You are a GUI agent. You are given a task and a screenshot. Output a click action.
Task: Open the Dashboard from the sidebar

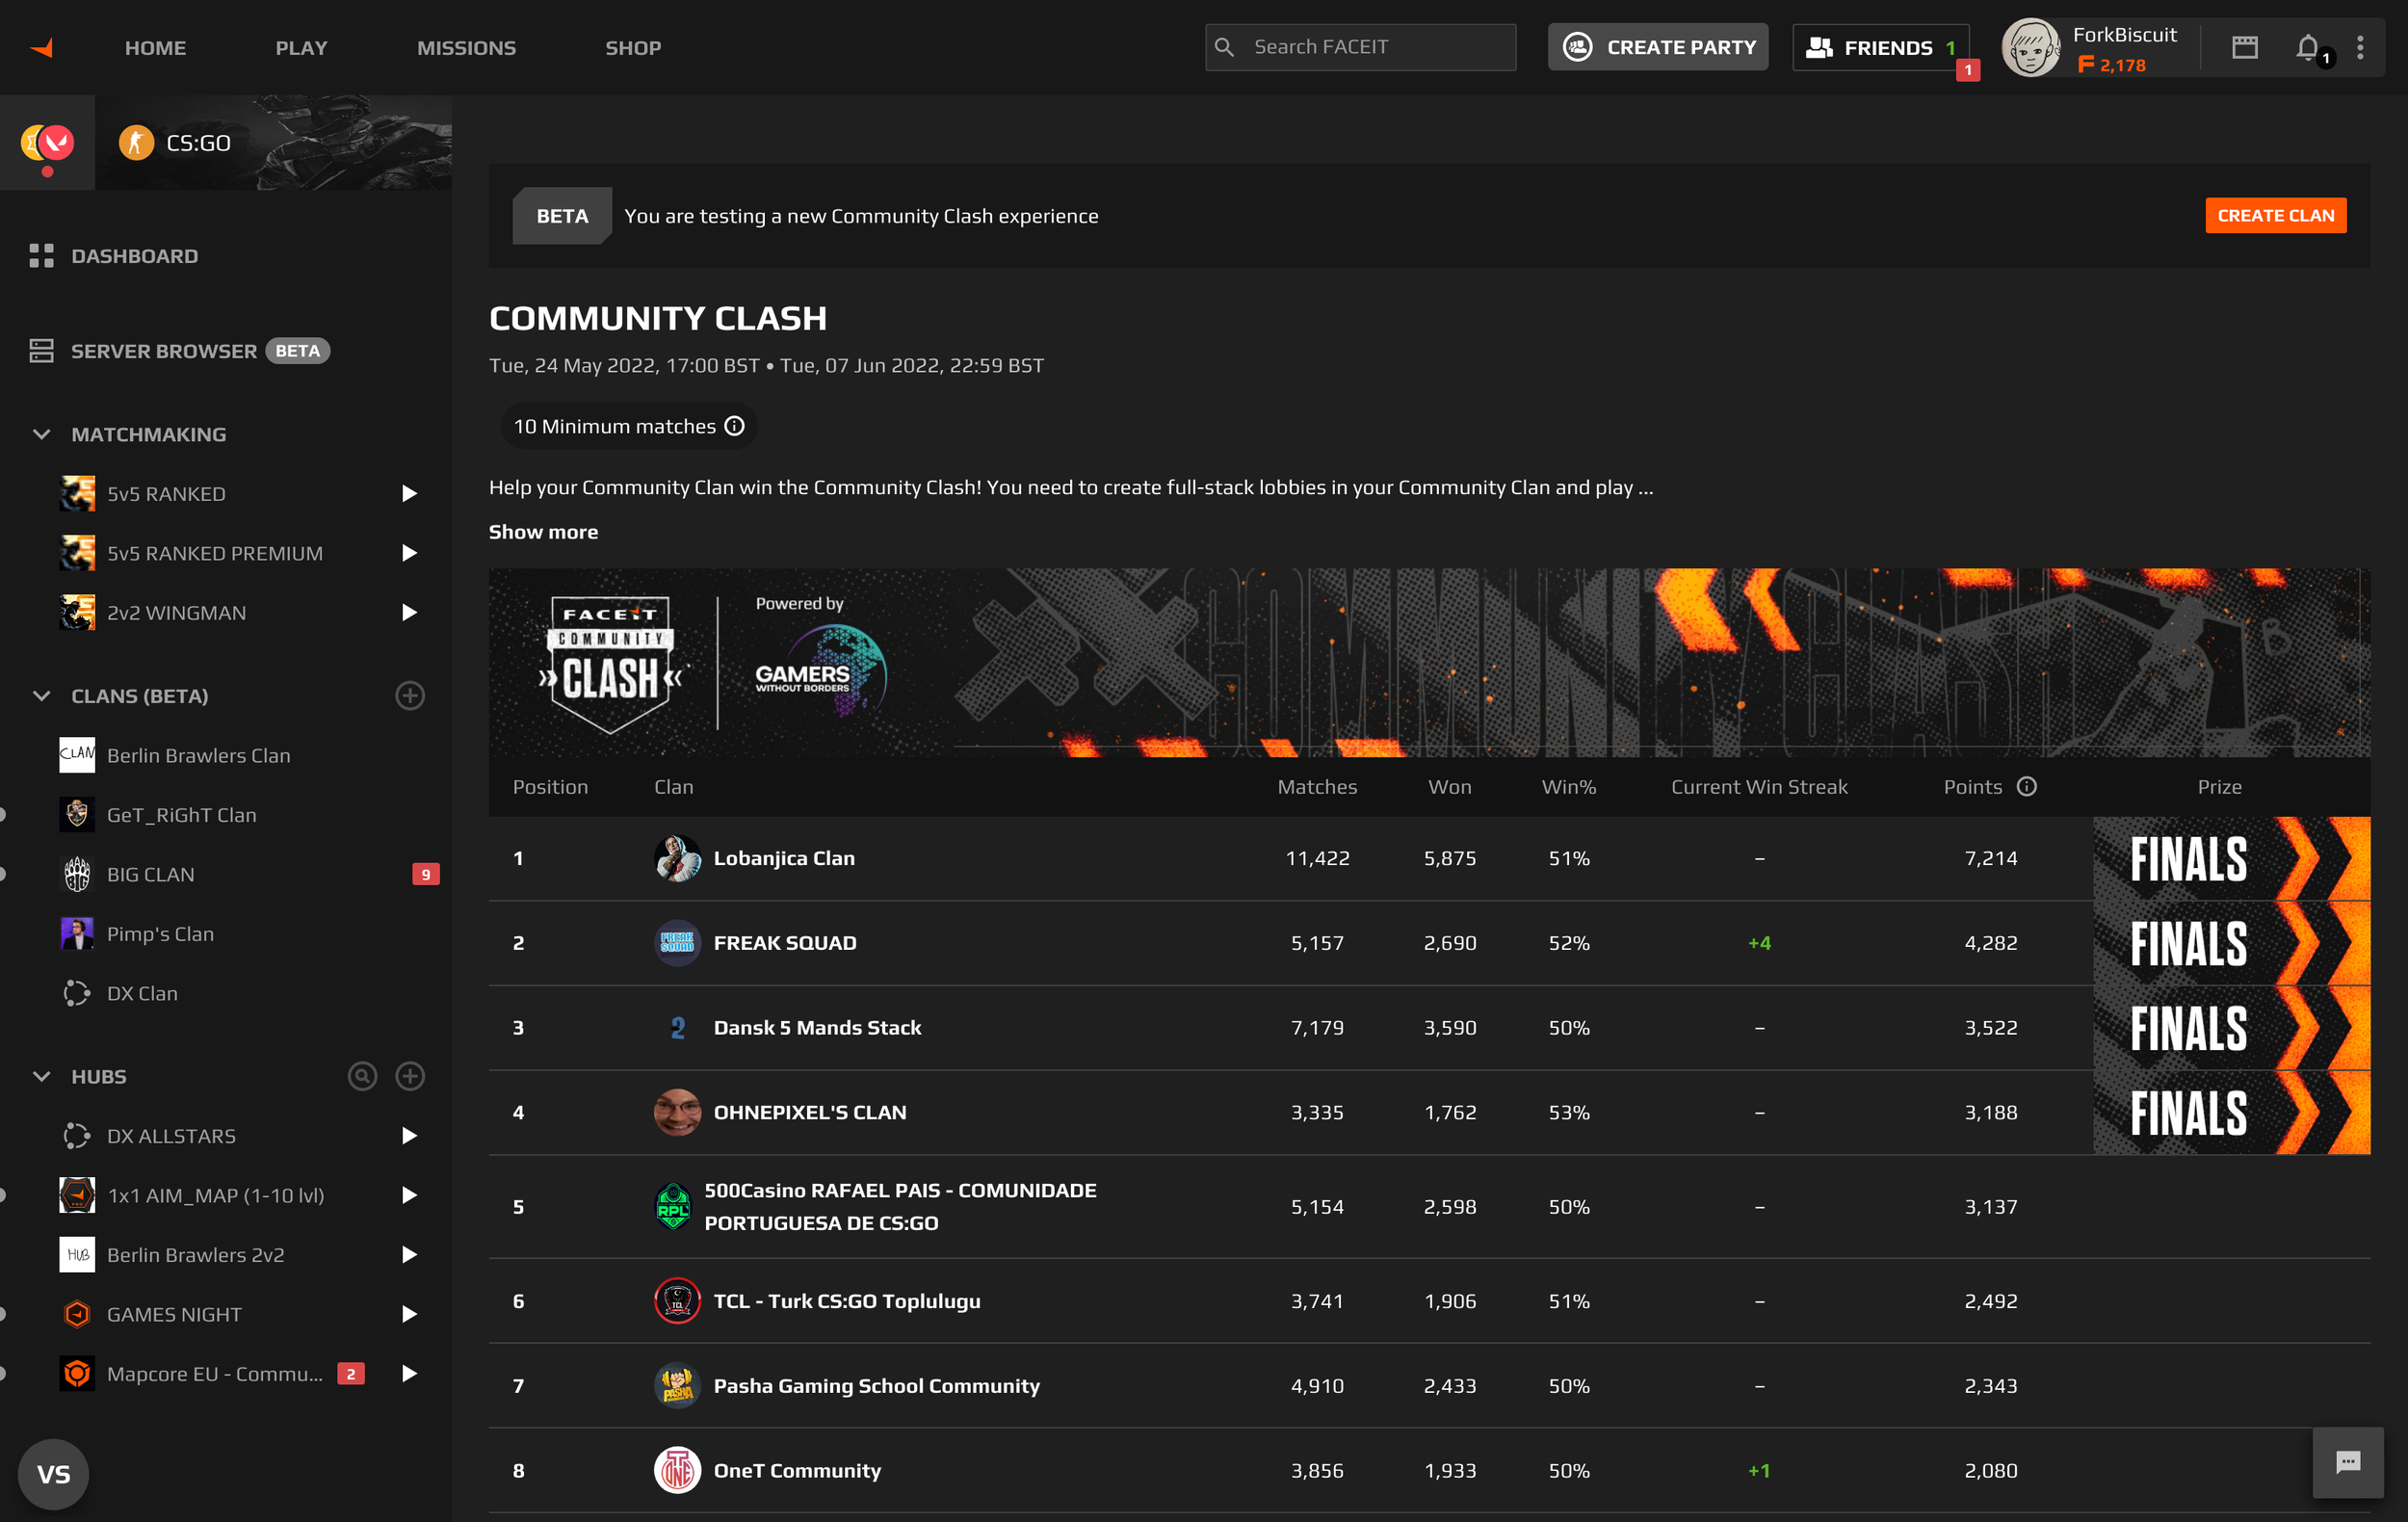pos(134,256)
